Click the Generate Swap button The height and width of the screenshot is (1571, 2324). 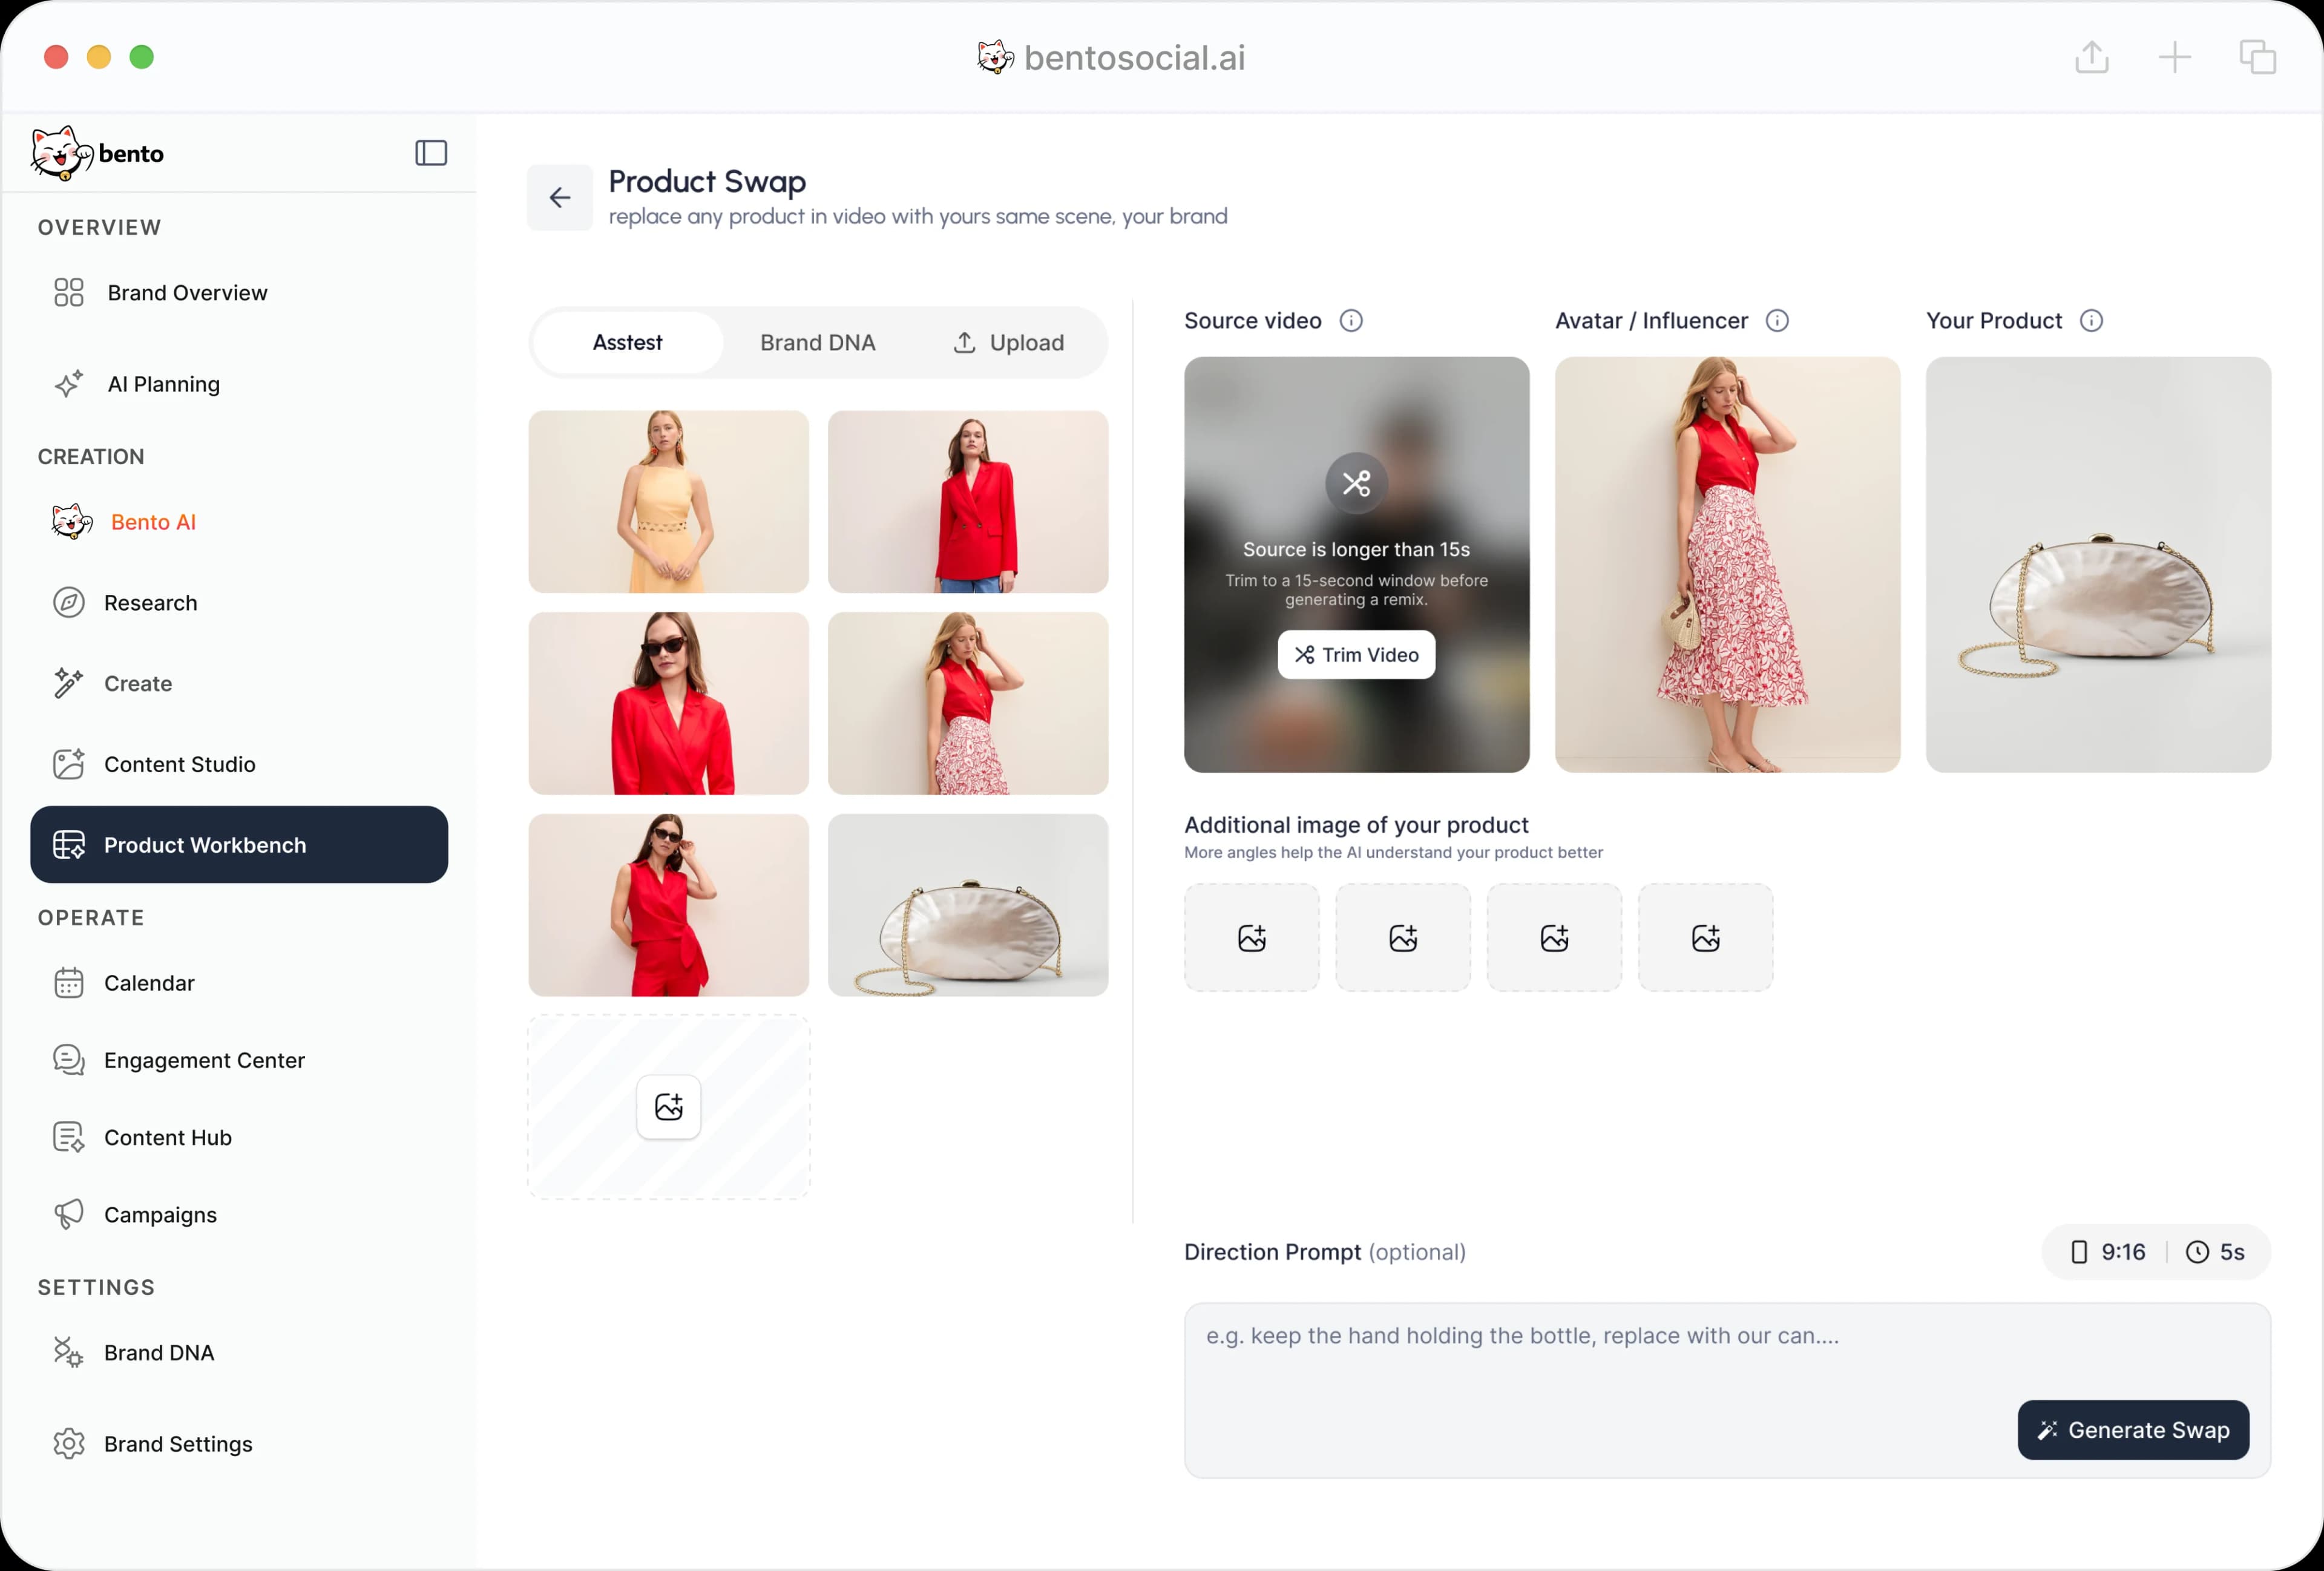(x=2133, y=1430)
